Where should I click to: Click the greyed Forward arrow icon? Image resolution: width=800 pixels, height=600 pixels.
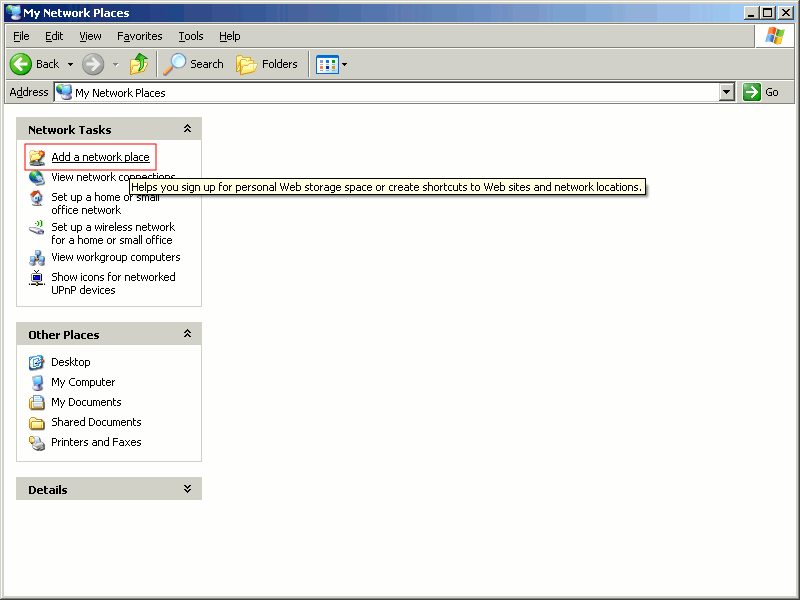click(x=93, y=64)
